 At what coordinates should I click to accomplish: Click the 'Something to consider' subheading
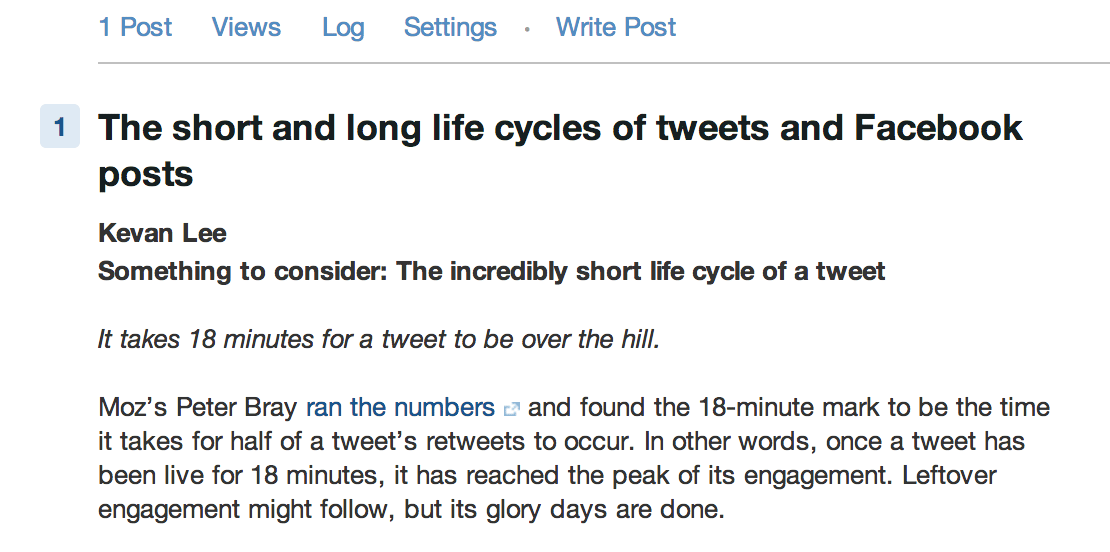coord(491,271)
